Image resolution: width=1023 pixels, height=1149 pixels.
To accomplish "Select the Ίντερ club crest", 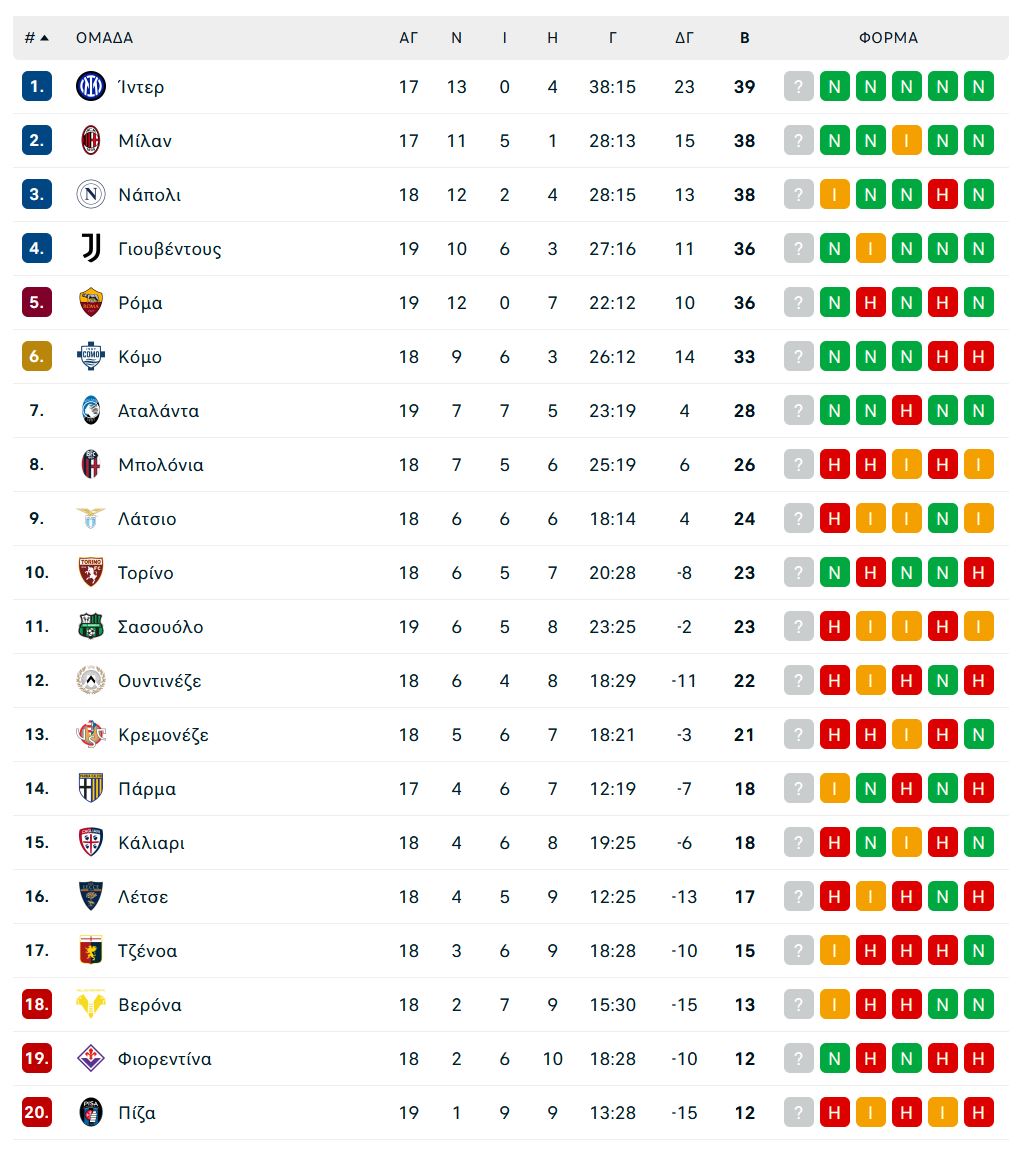I will (x=91, y=86).
